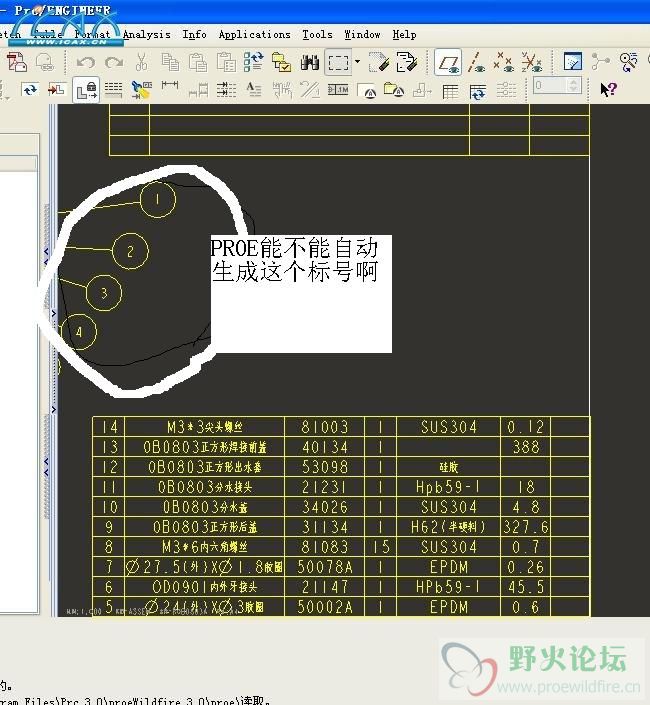Screen dimensions: 650x705
Task: Click the .1M decimal places icon
Action: click(x=338, y=89)
